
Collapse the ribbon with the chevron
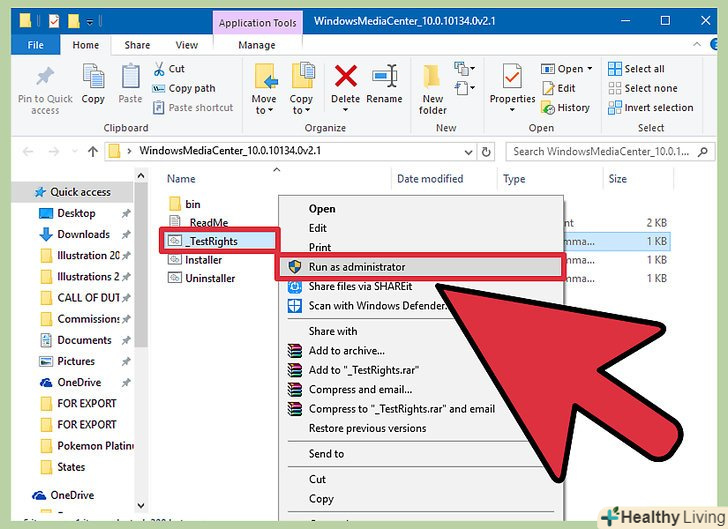coord(697,45)
